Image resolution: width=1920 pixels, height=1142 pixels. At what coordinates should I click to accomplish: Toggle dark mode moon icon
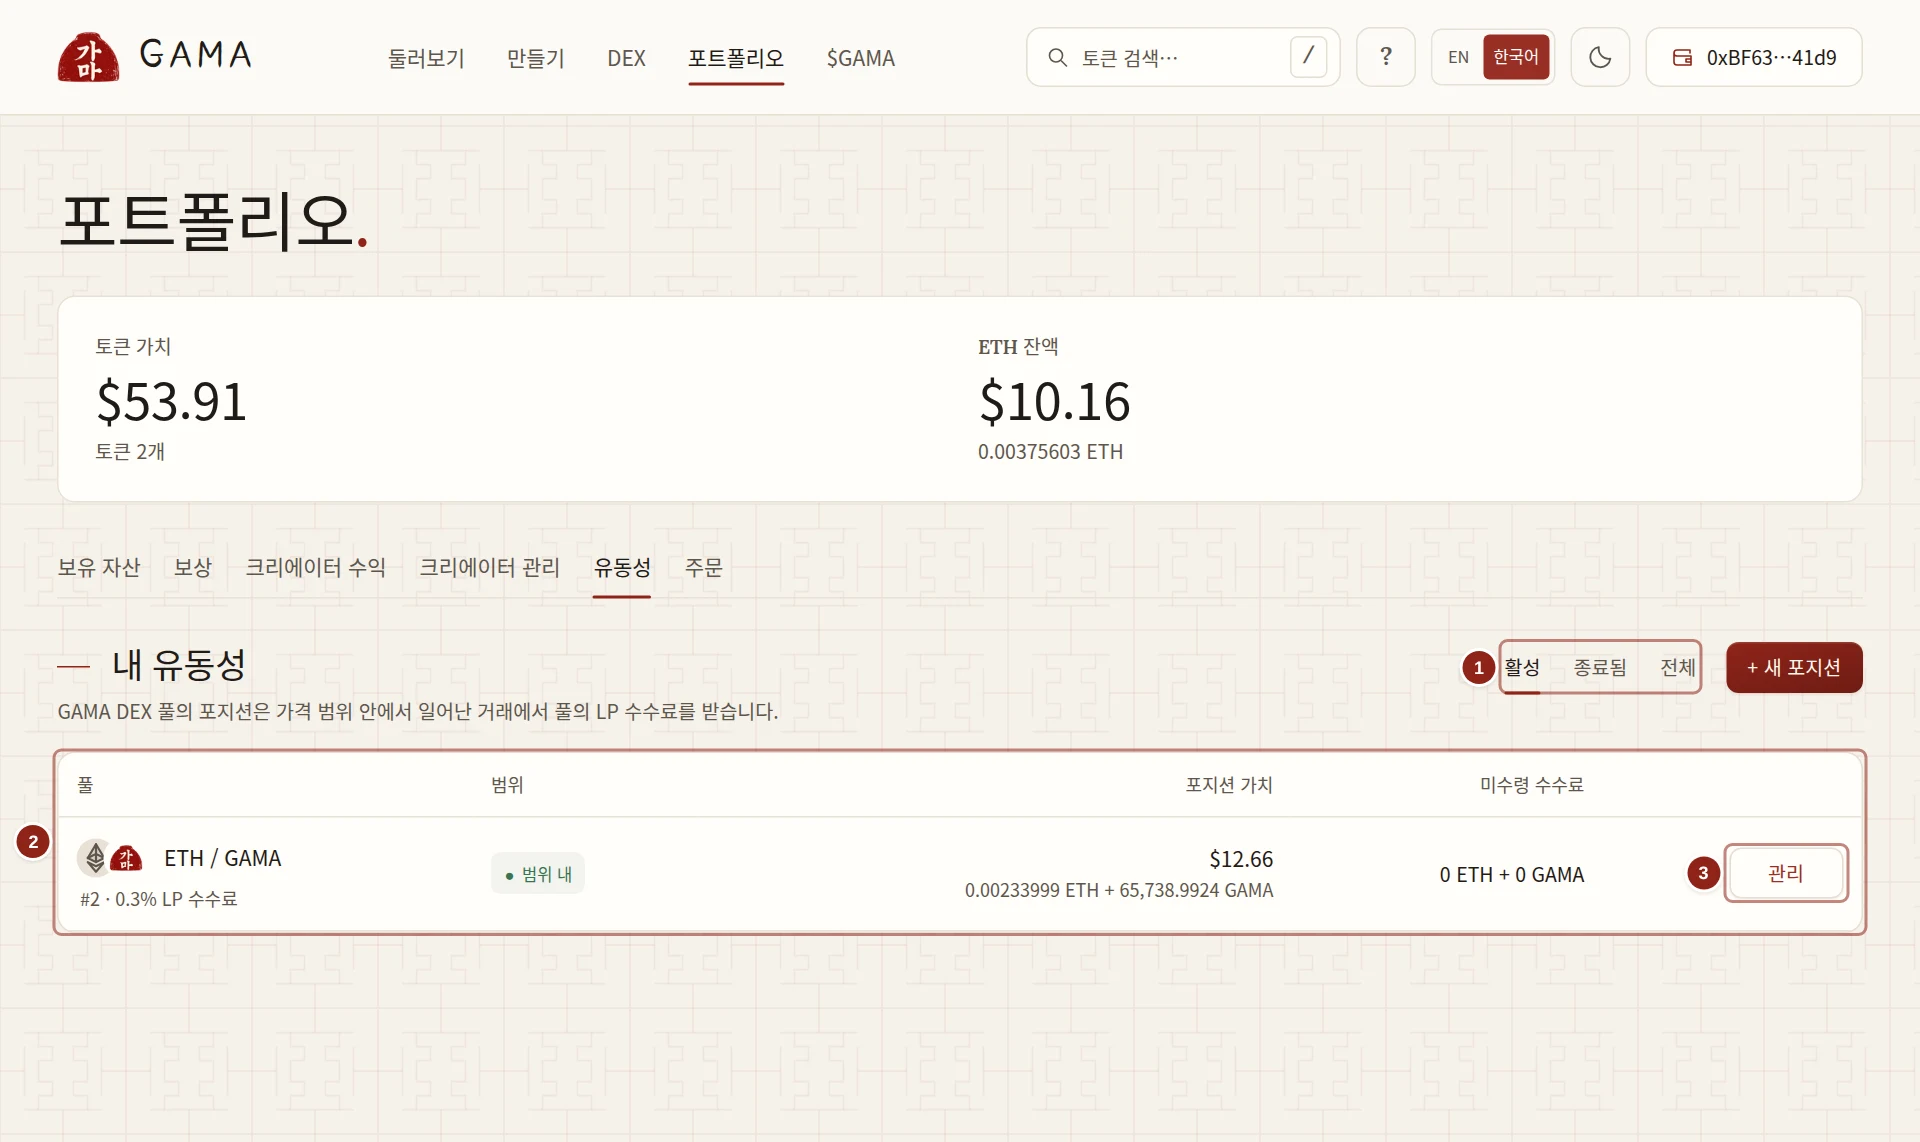click(1600, 57)
